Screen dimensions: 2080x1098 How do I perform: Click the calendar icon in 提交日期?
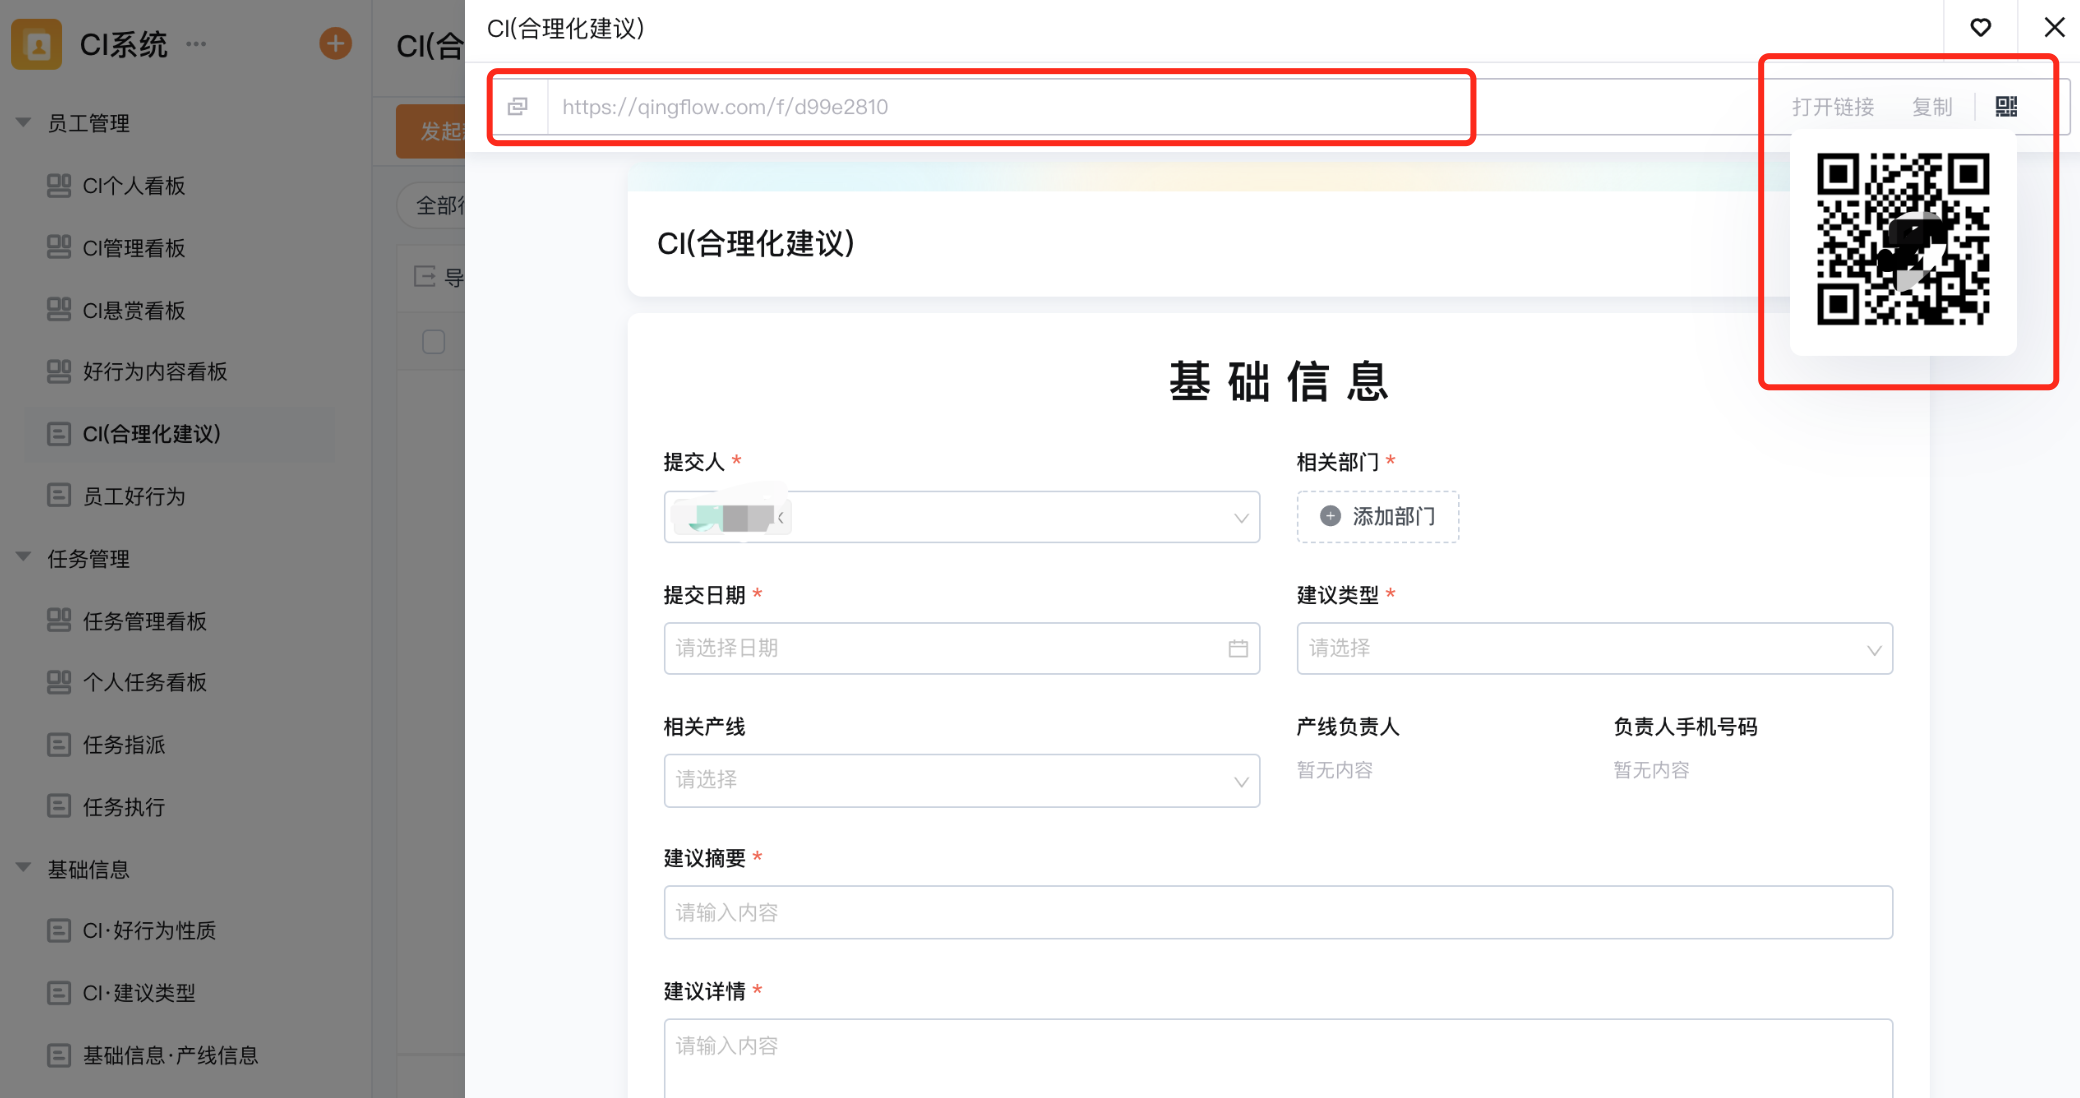click(1238, 649)
